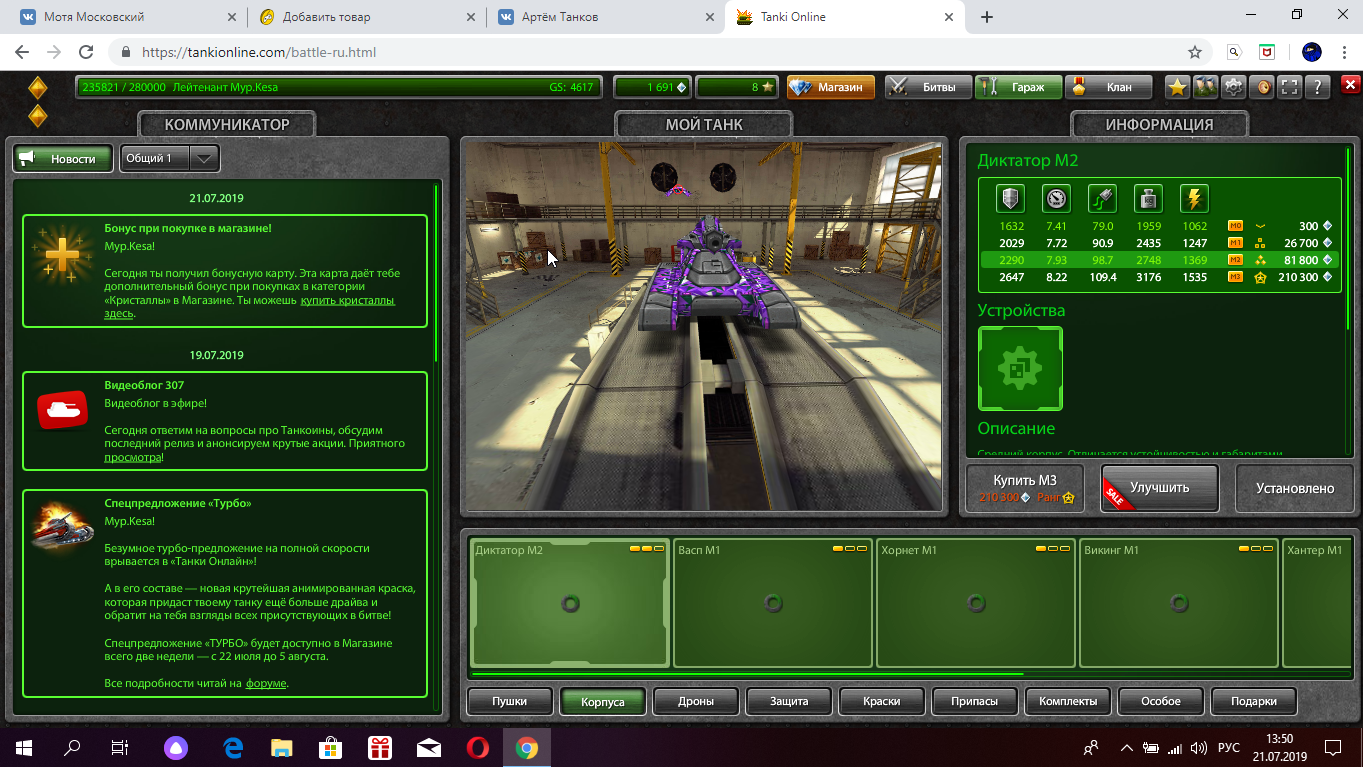Select the Васп M1 hull card
Viewport: 1363px width, 767px height.
[x=773, y=603]
